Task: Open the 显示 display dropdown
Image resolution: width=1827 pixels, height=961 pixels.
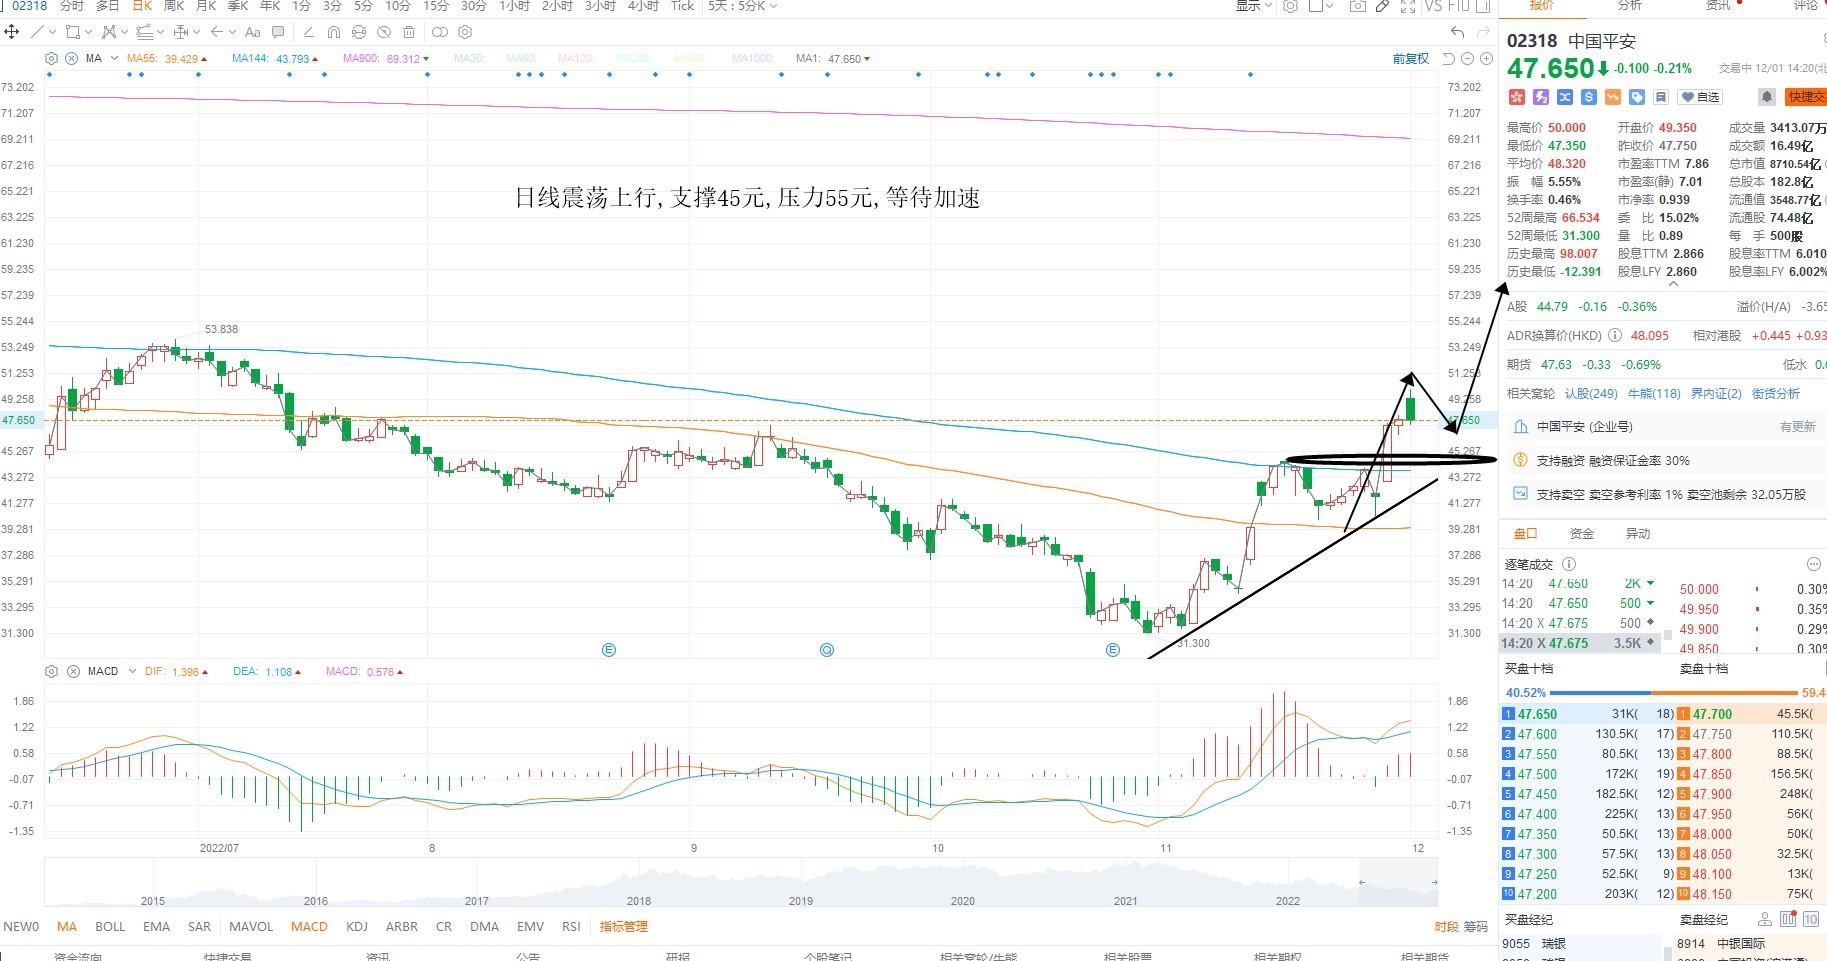Action: [1253, 6]
